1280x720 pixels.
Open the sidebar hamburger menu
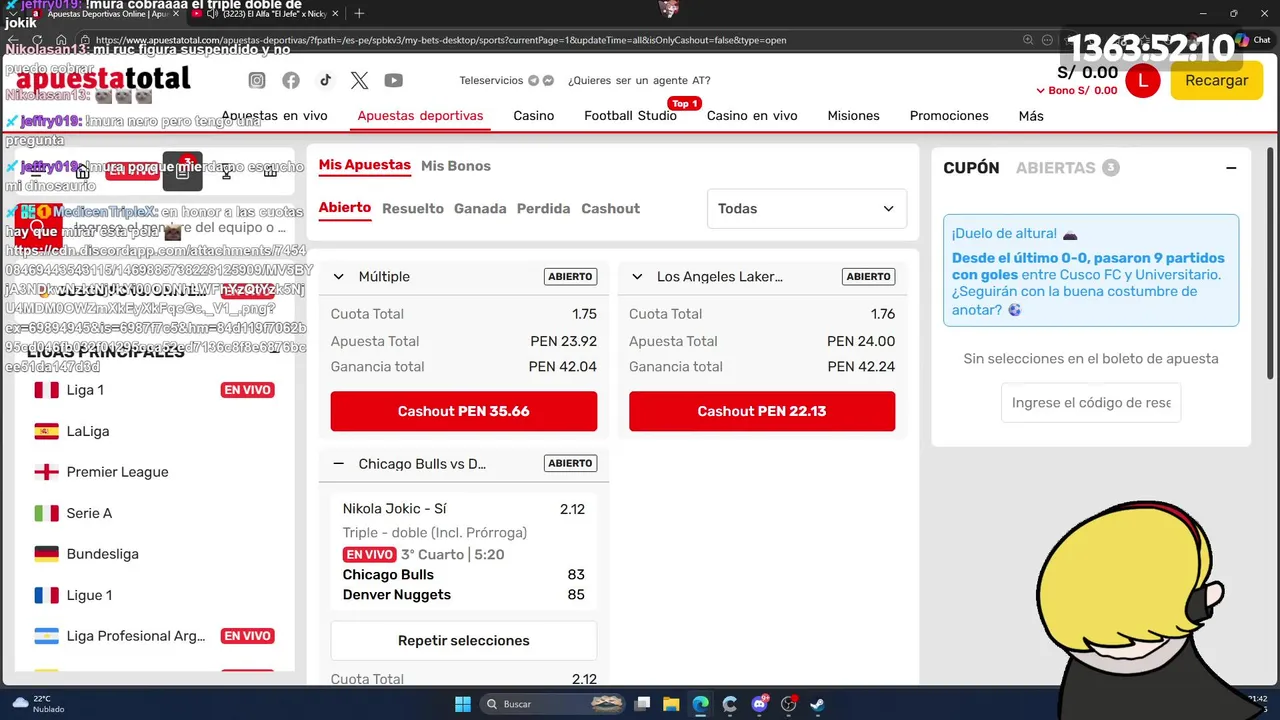[35, 171]
